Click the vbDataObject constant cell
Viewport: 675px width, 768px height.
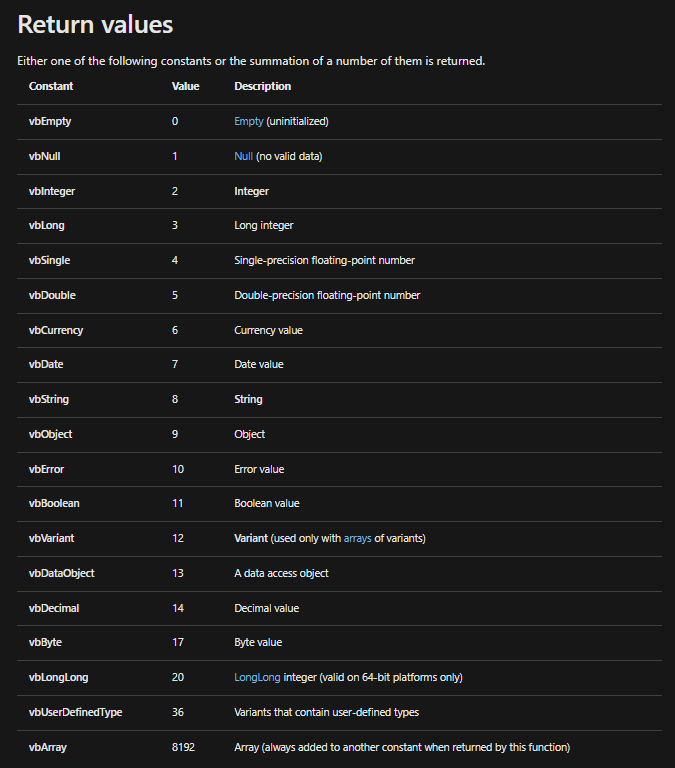pos(62,573)
